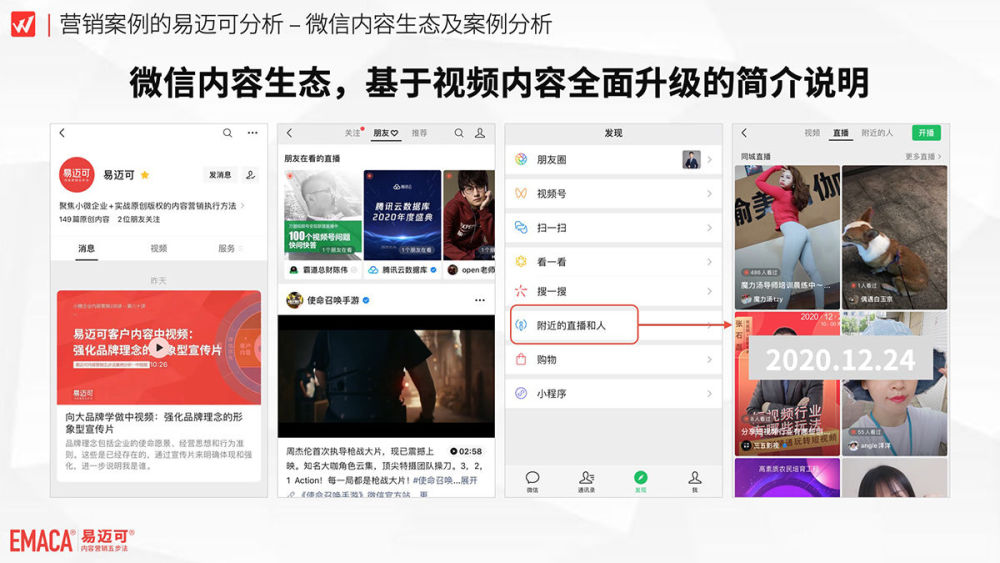Open 高素质农民培育工程 live stream
This screenshot has width=1000, height=563.
(787, 478)
